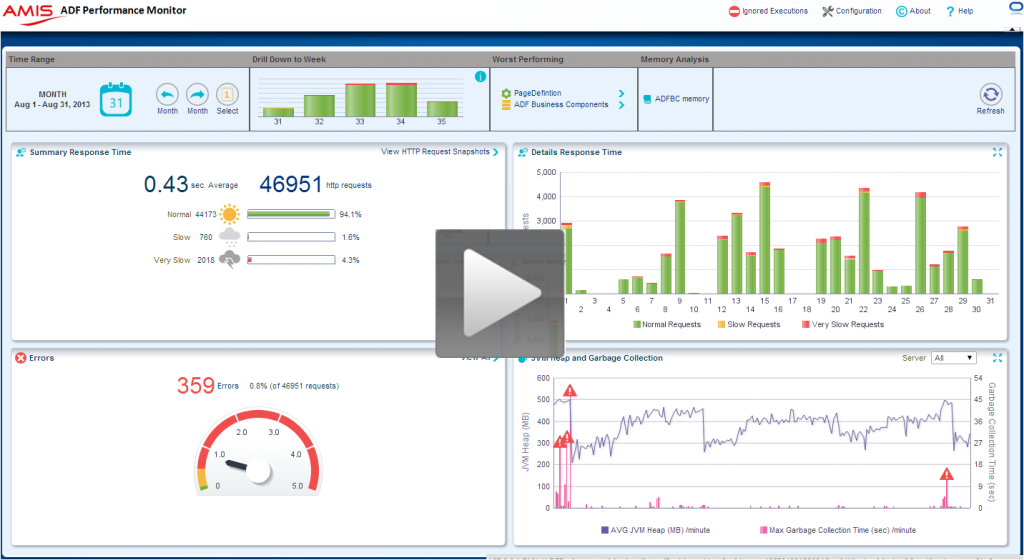Image resolution: width=1024 pixels, height=560 pixels.
Task: Click the day 15 bar in chart
Action: click(x=765, y=238)
